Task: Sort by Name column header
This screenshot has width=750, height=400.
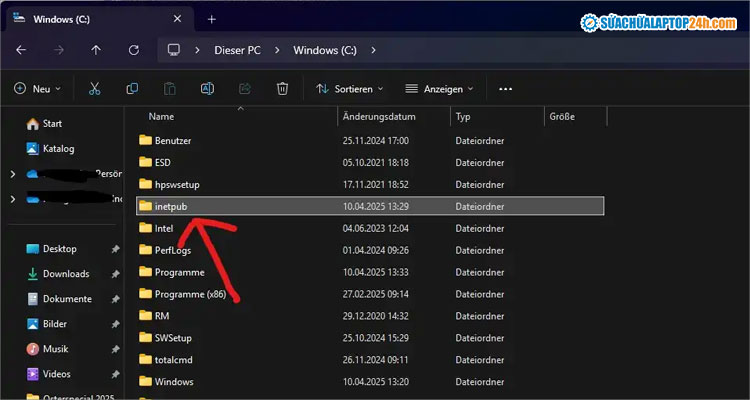Action: point(161,117)
